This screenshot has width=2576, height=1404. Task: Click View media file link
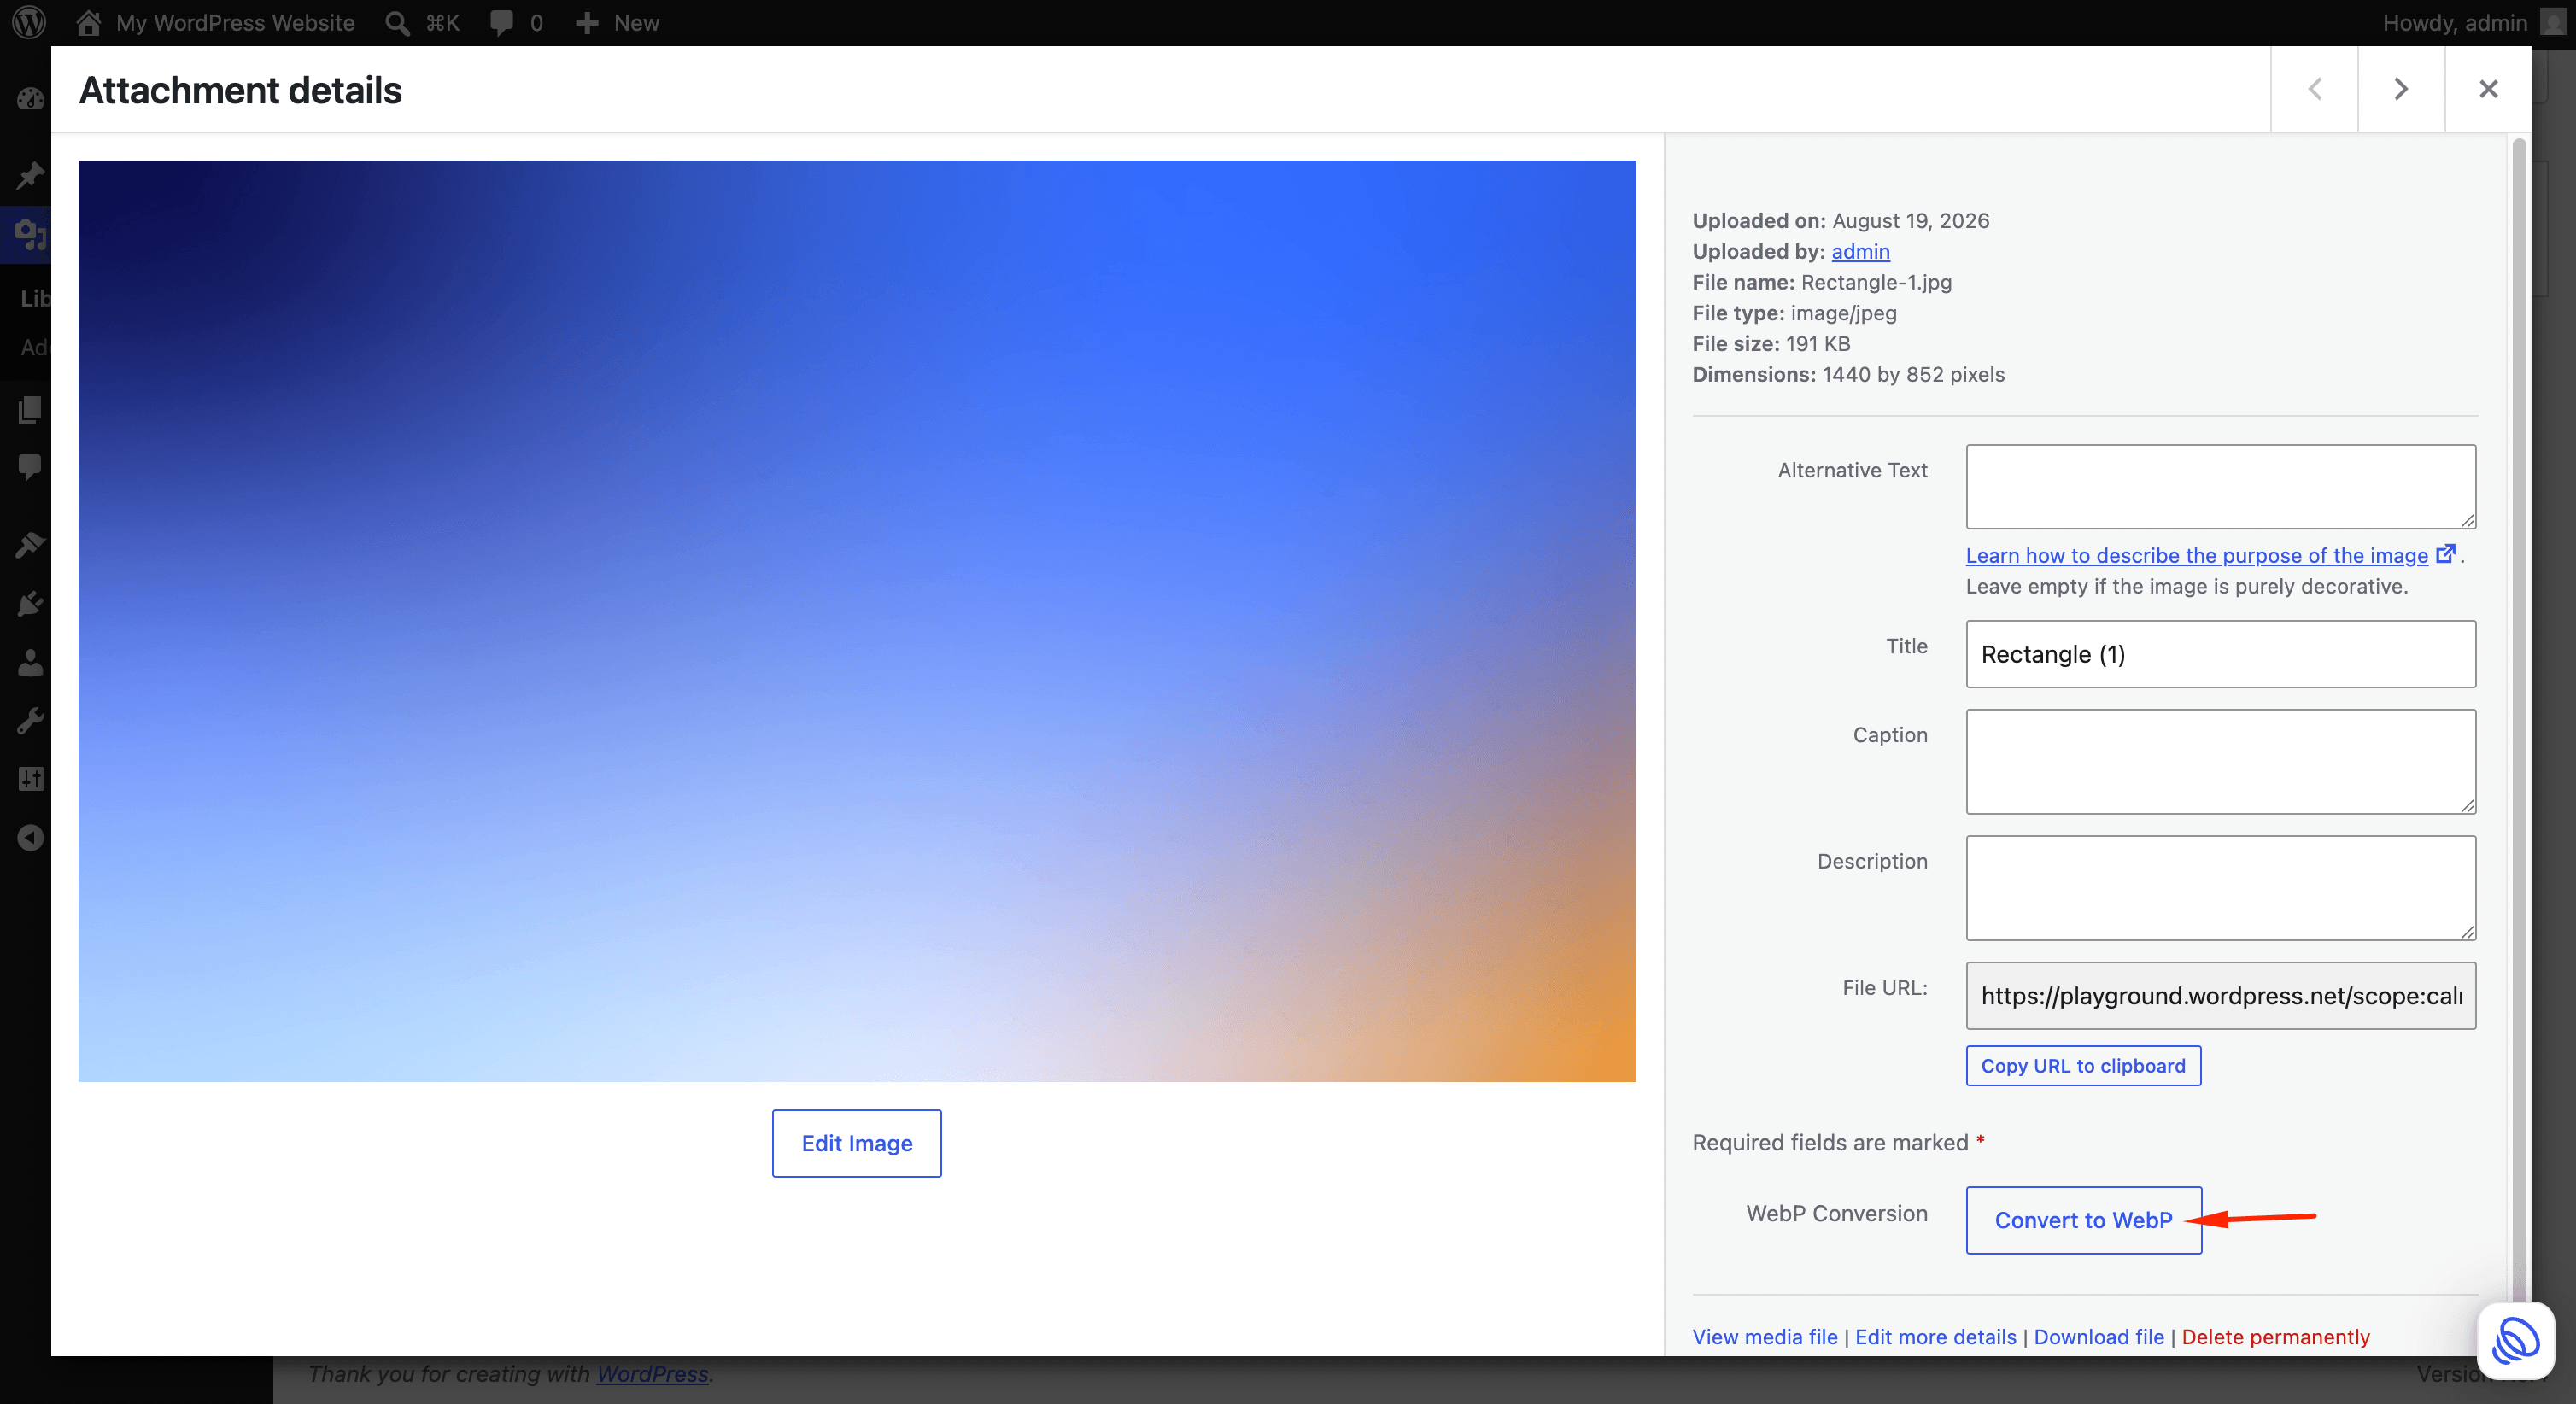[1764, 1337]
